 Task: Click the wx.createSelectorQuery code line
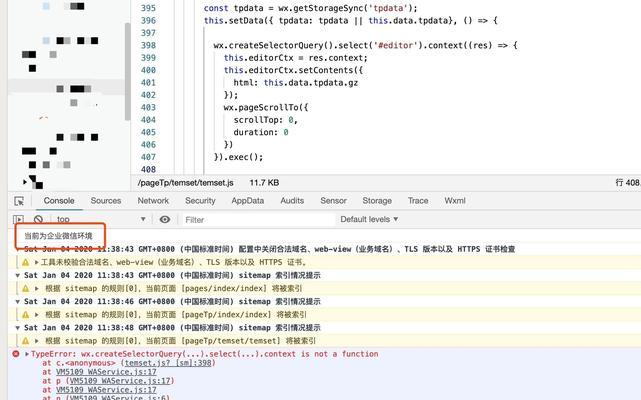[365, 45]
